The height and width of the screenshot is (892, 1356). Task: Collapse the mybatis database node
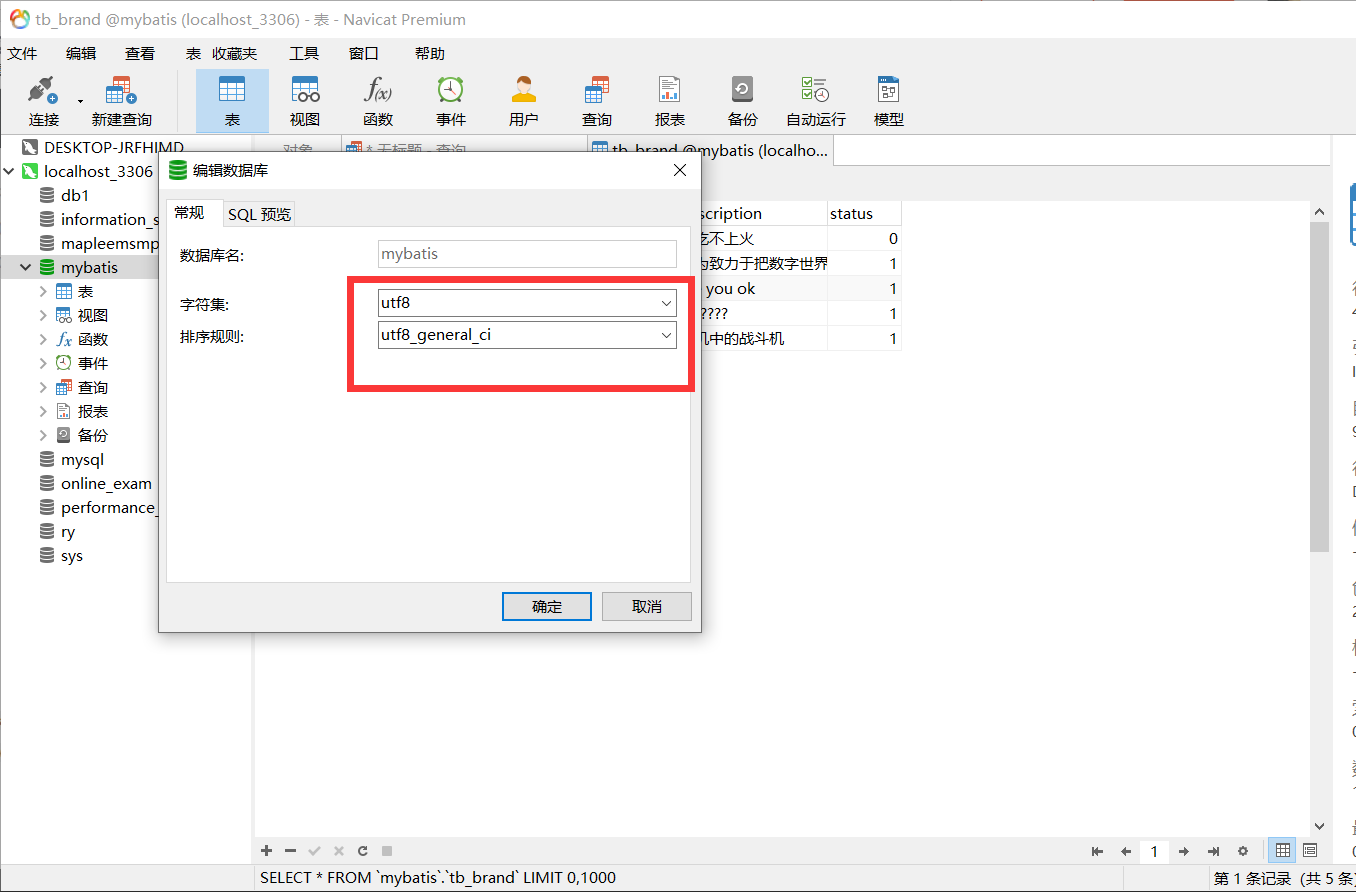coord(26,268)
